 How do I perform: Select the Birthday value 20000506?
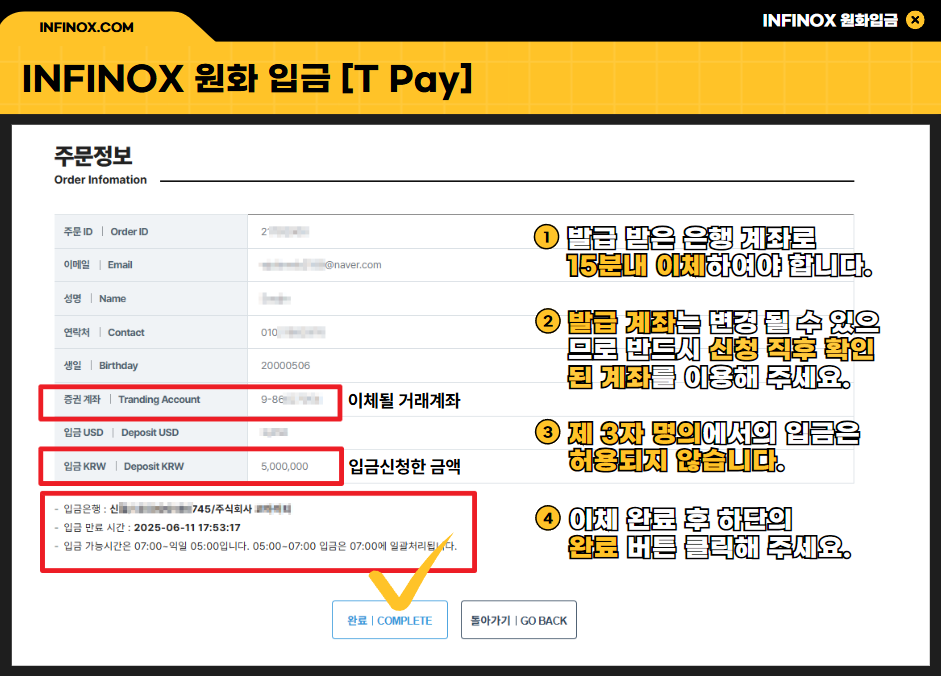click(286, 366)
